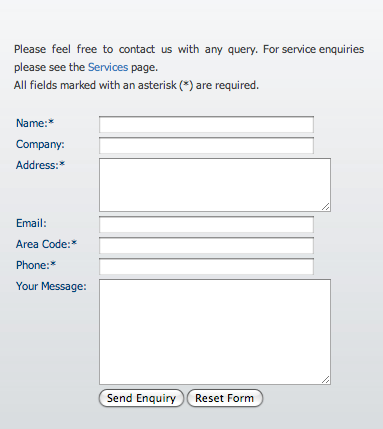Image resolution: width=383 pixels, height=429 pixels.
Task: Submit form with Send Enquiry button
Action: pyautogui.click(x=141, y=398)
